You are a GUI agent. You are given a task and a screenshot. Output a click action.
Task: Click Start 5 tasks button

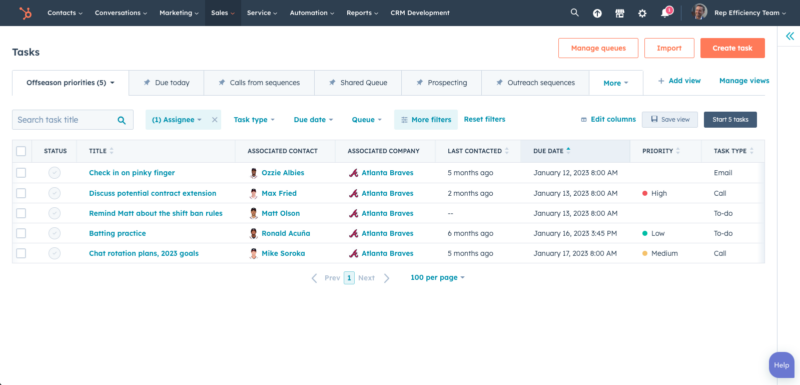[730, 120]
